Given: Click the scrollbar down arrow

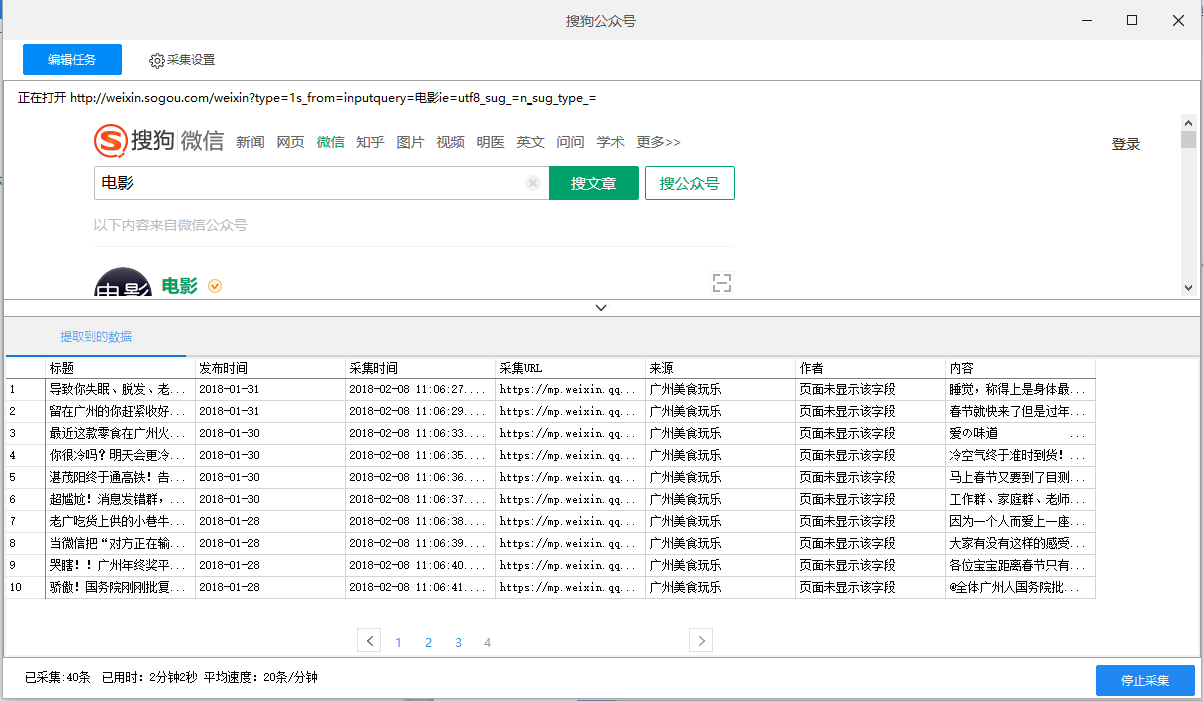Looking at the screenshot, I should pos(1188,288).
